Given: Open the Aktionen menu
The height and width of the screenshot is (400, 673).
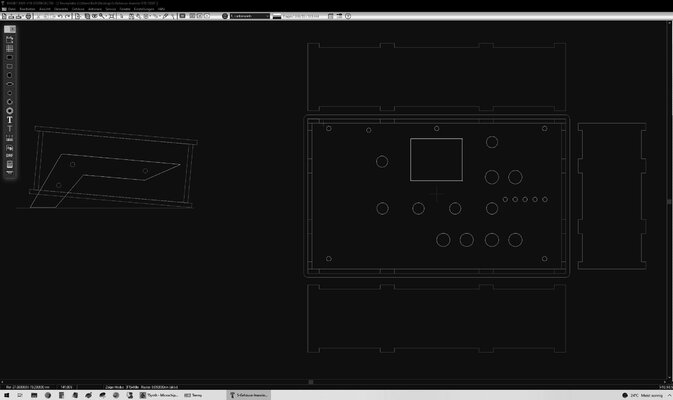Looking at the screenshot, I should pos(95,9).
